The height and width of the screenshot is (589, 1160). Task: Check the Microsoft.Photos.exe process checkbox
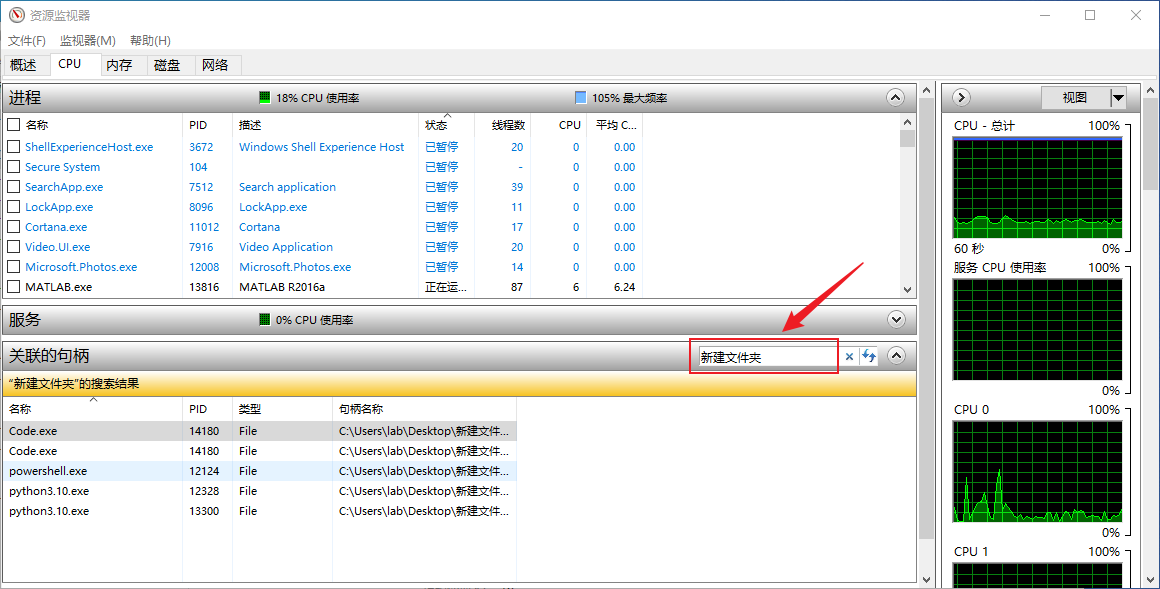pyautogui.click(x=13, y=266)
